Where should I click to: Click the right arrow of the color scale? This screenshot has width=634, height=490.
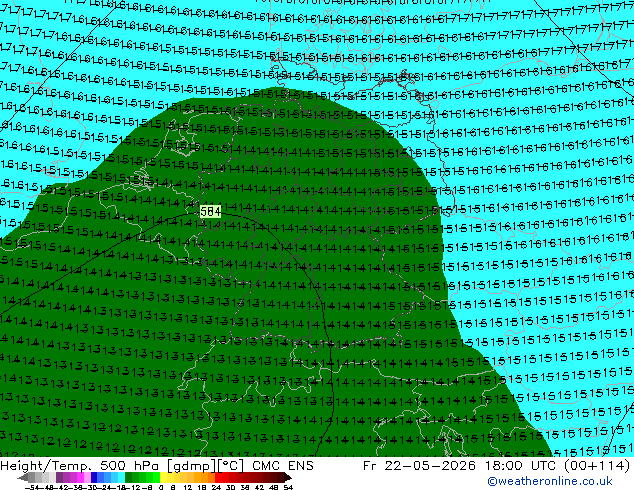tap(288, 477)
